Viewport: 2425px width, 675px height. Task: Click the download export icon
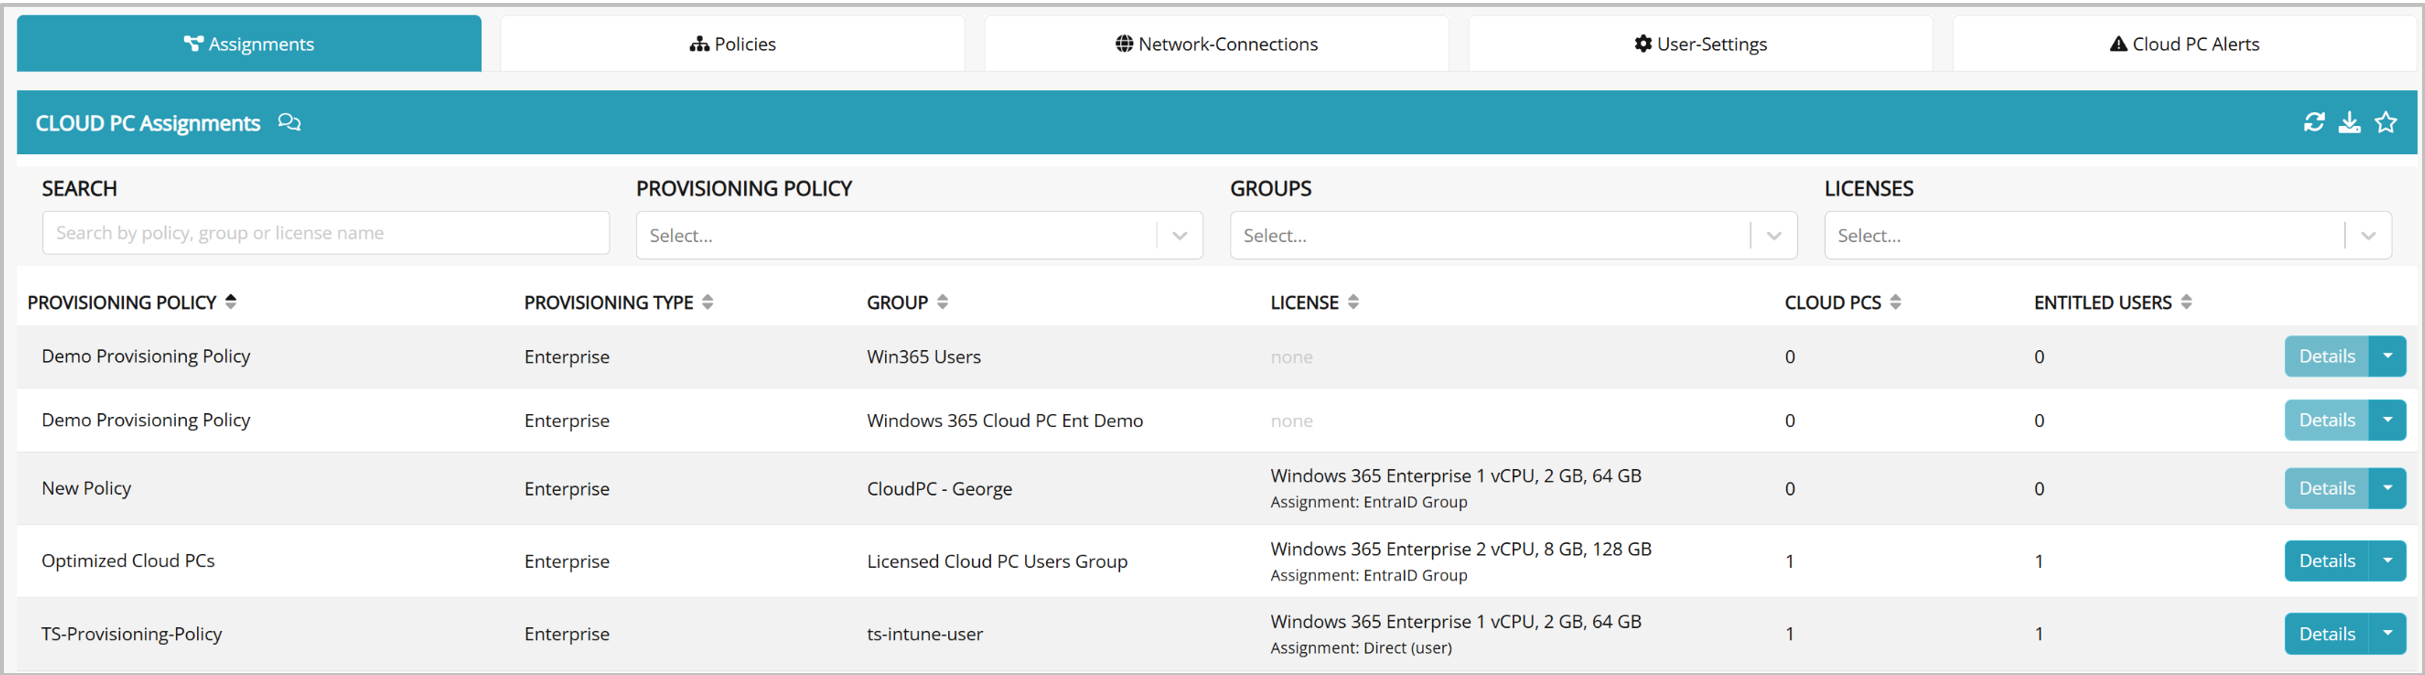2349,122
